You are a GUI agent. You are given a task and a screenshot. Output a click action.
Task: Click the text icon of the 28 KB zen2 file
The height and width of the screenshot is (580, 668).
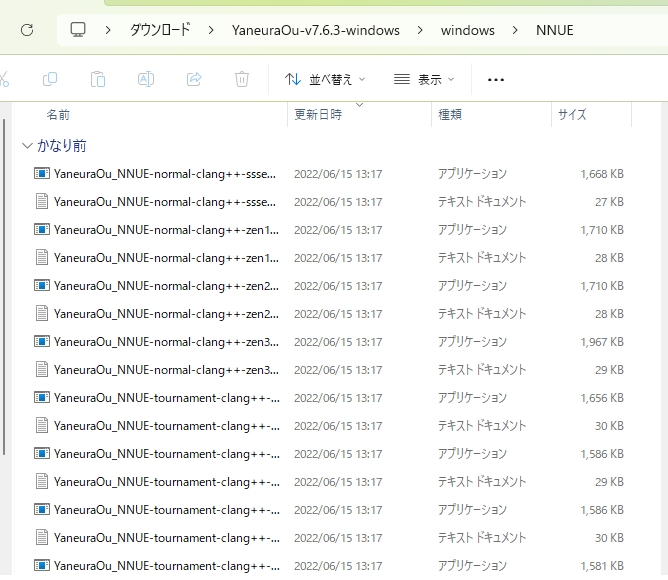[42, 314]
